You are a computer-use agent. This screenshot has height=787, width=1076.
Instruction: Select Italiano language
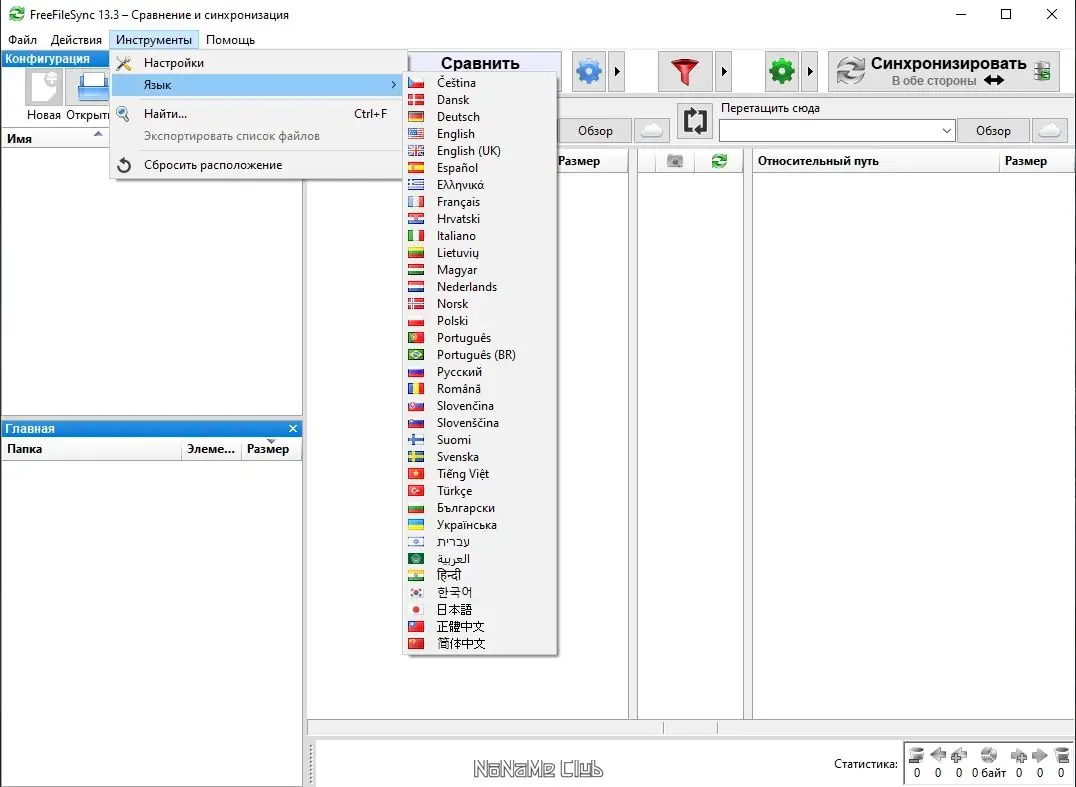click(x=480, y=236)
